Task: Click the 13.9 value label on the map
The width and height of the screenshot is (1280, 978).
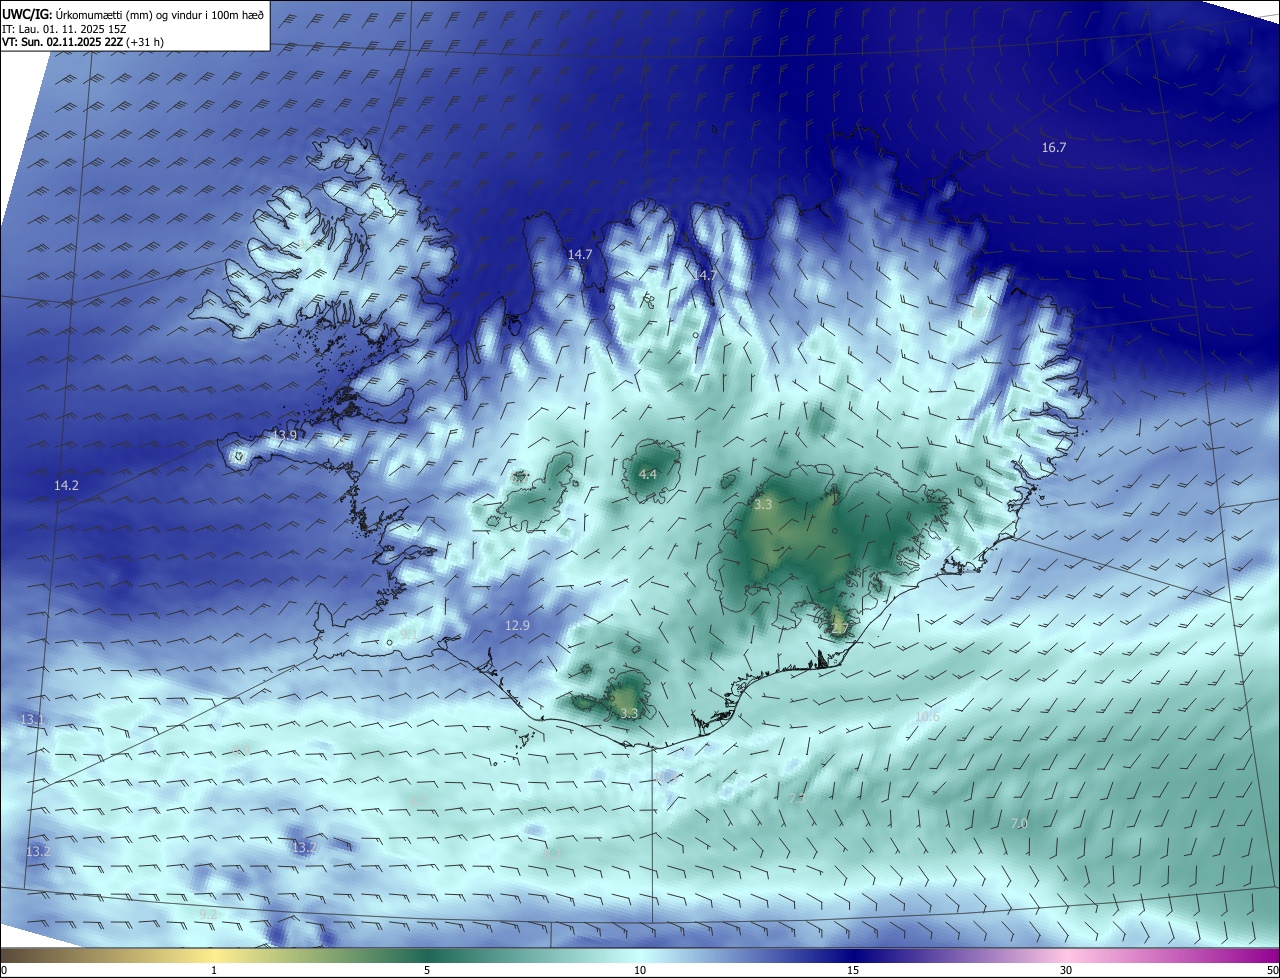Action: pos(285,436)
